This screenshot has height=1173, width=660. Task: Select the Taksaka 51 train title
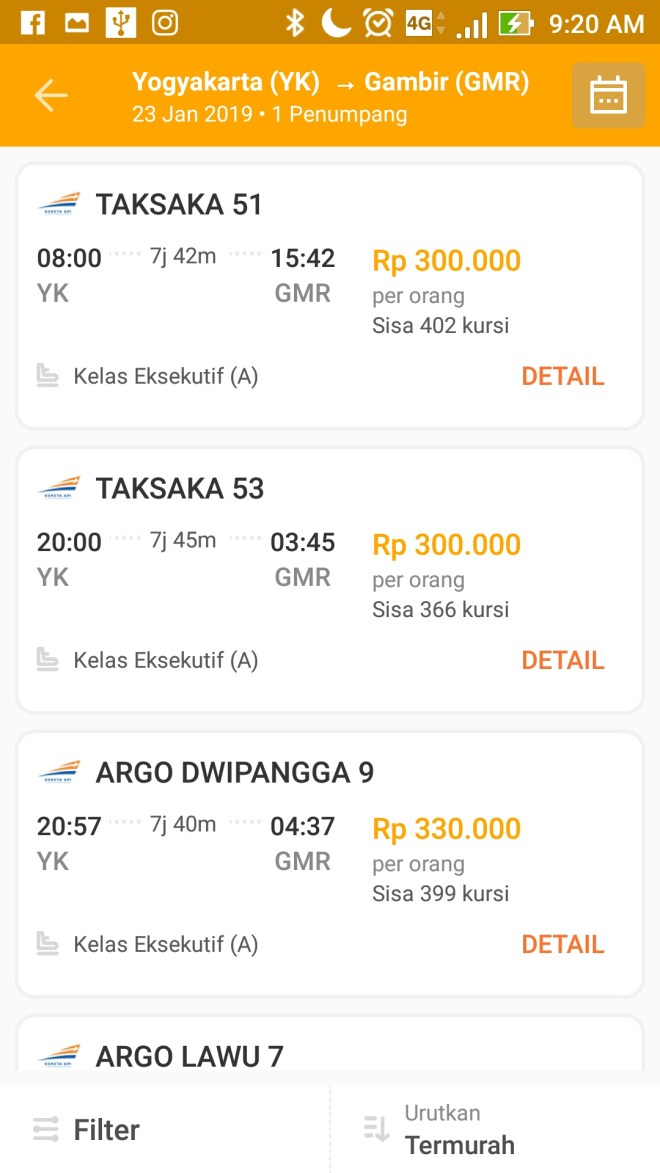179,205
